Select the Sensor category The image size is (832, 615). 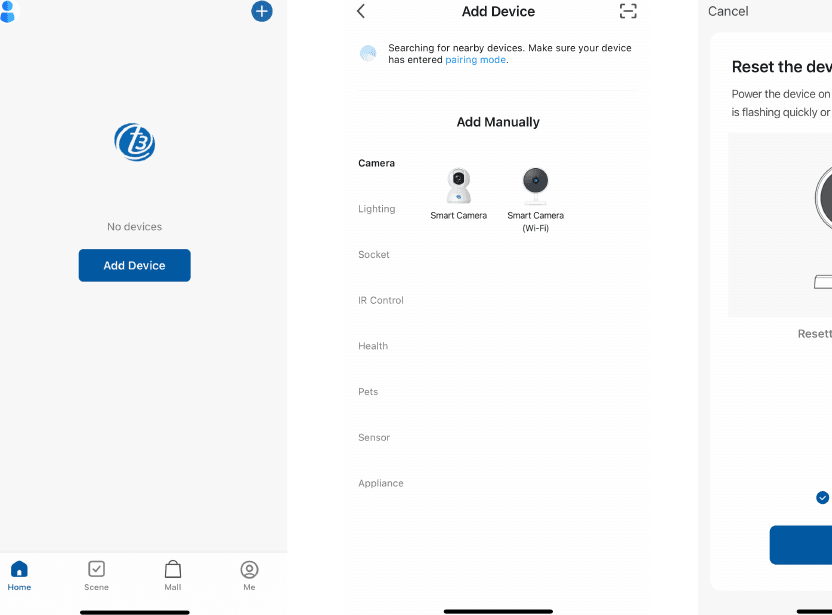point(374,437)
